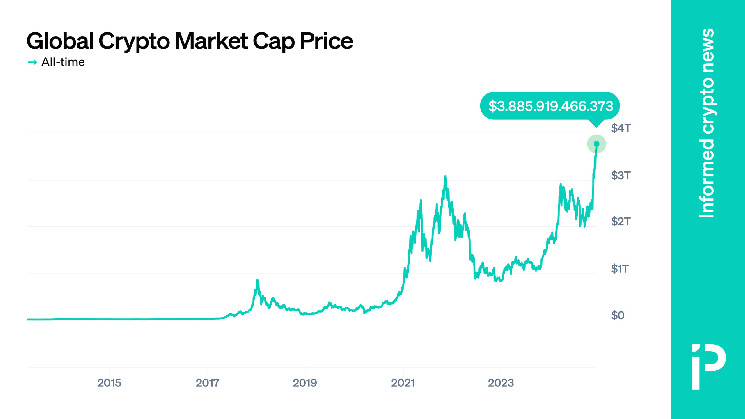
Task: Click the $3.885.919.466.373 price tooltip
Action: [x=550, y=106]
